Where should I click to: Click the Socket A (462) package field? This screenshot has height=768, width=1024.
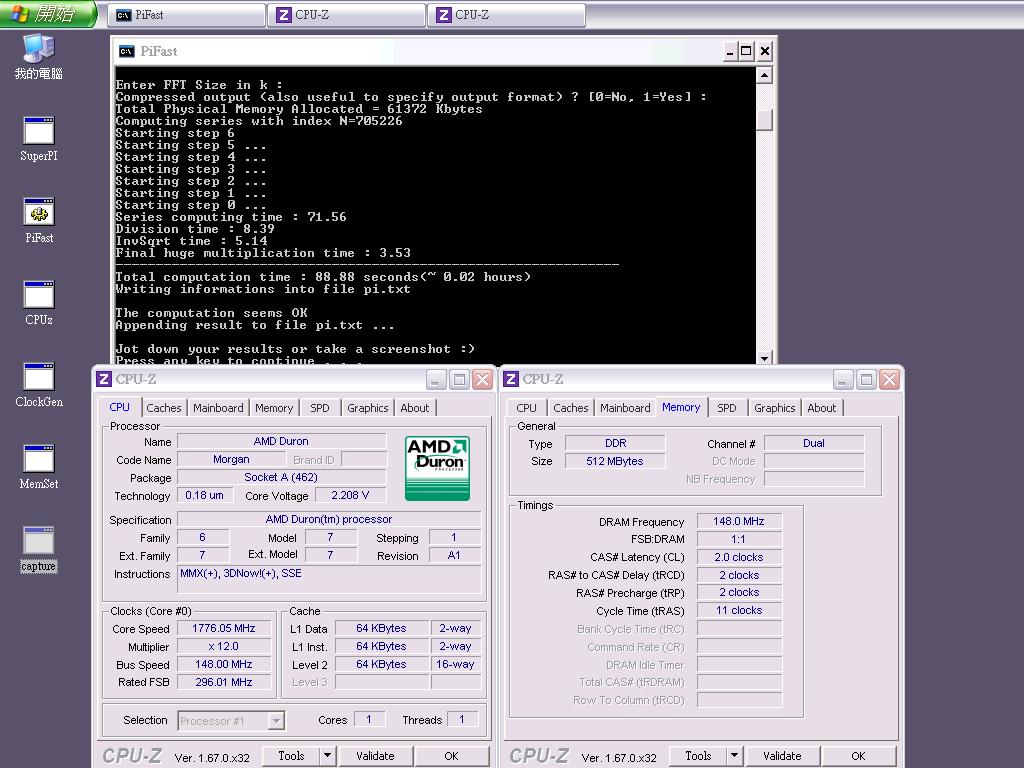tap(281, 477)
